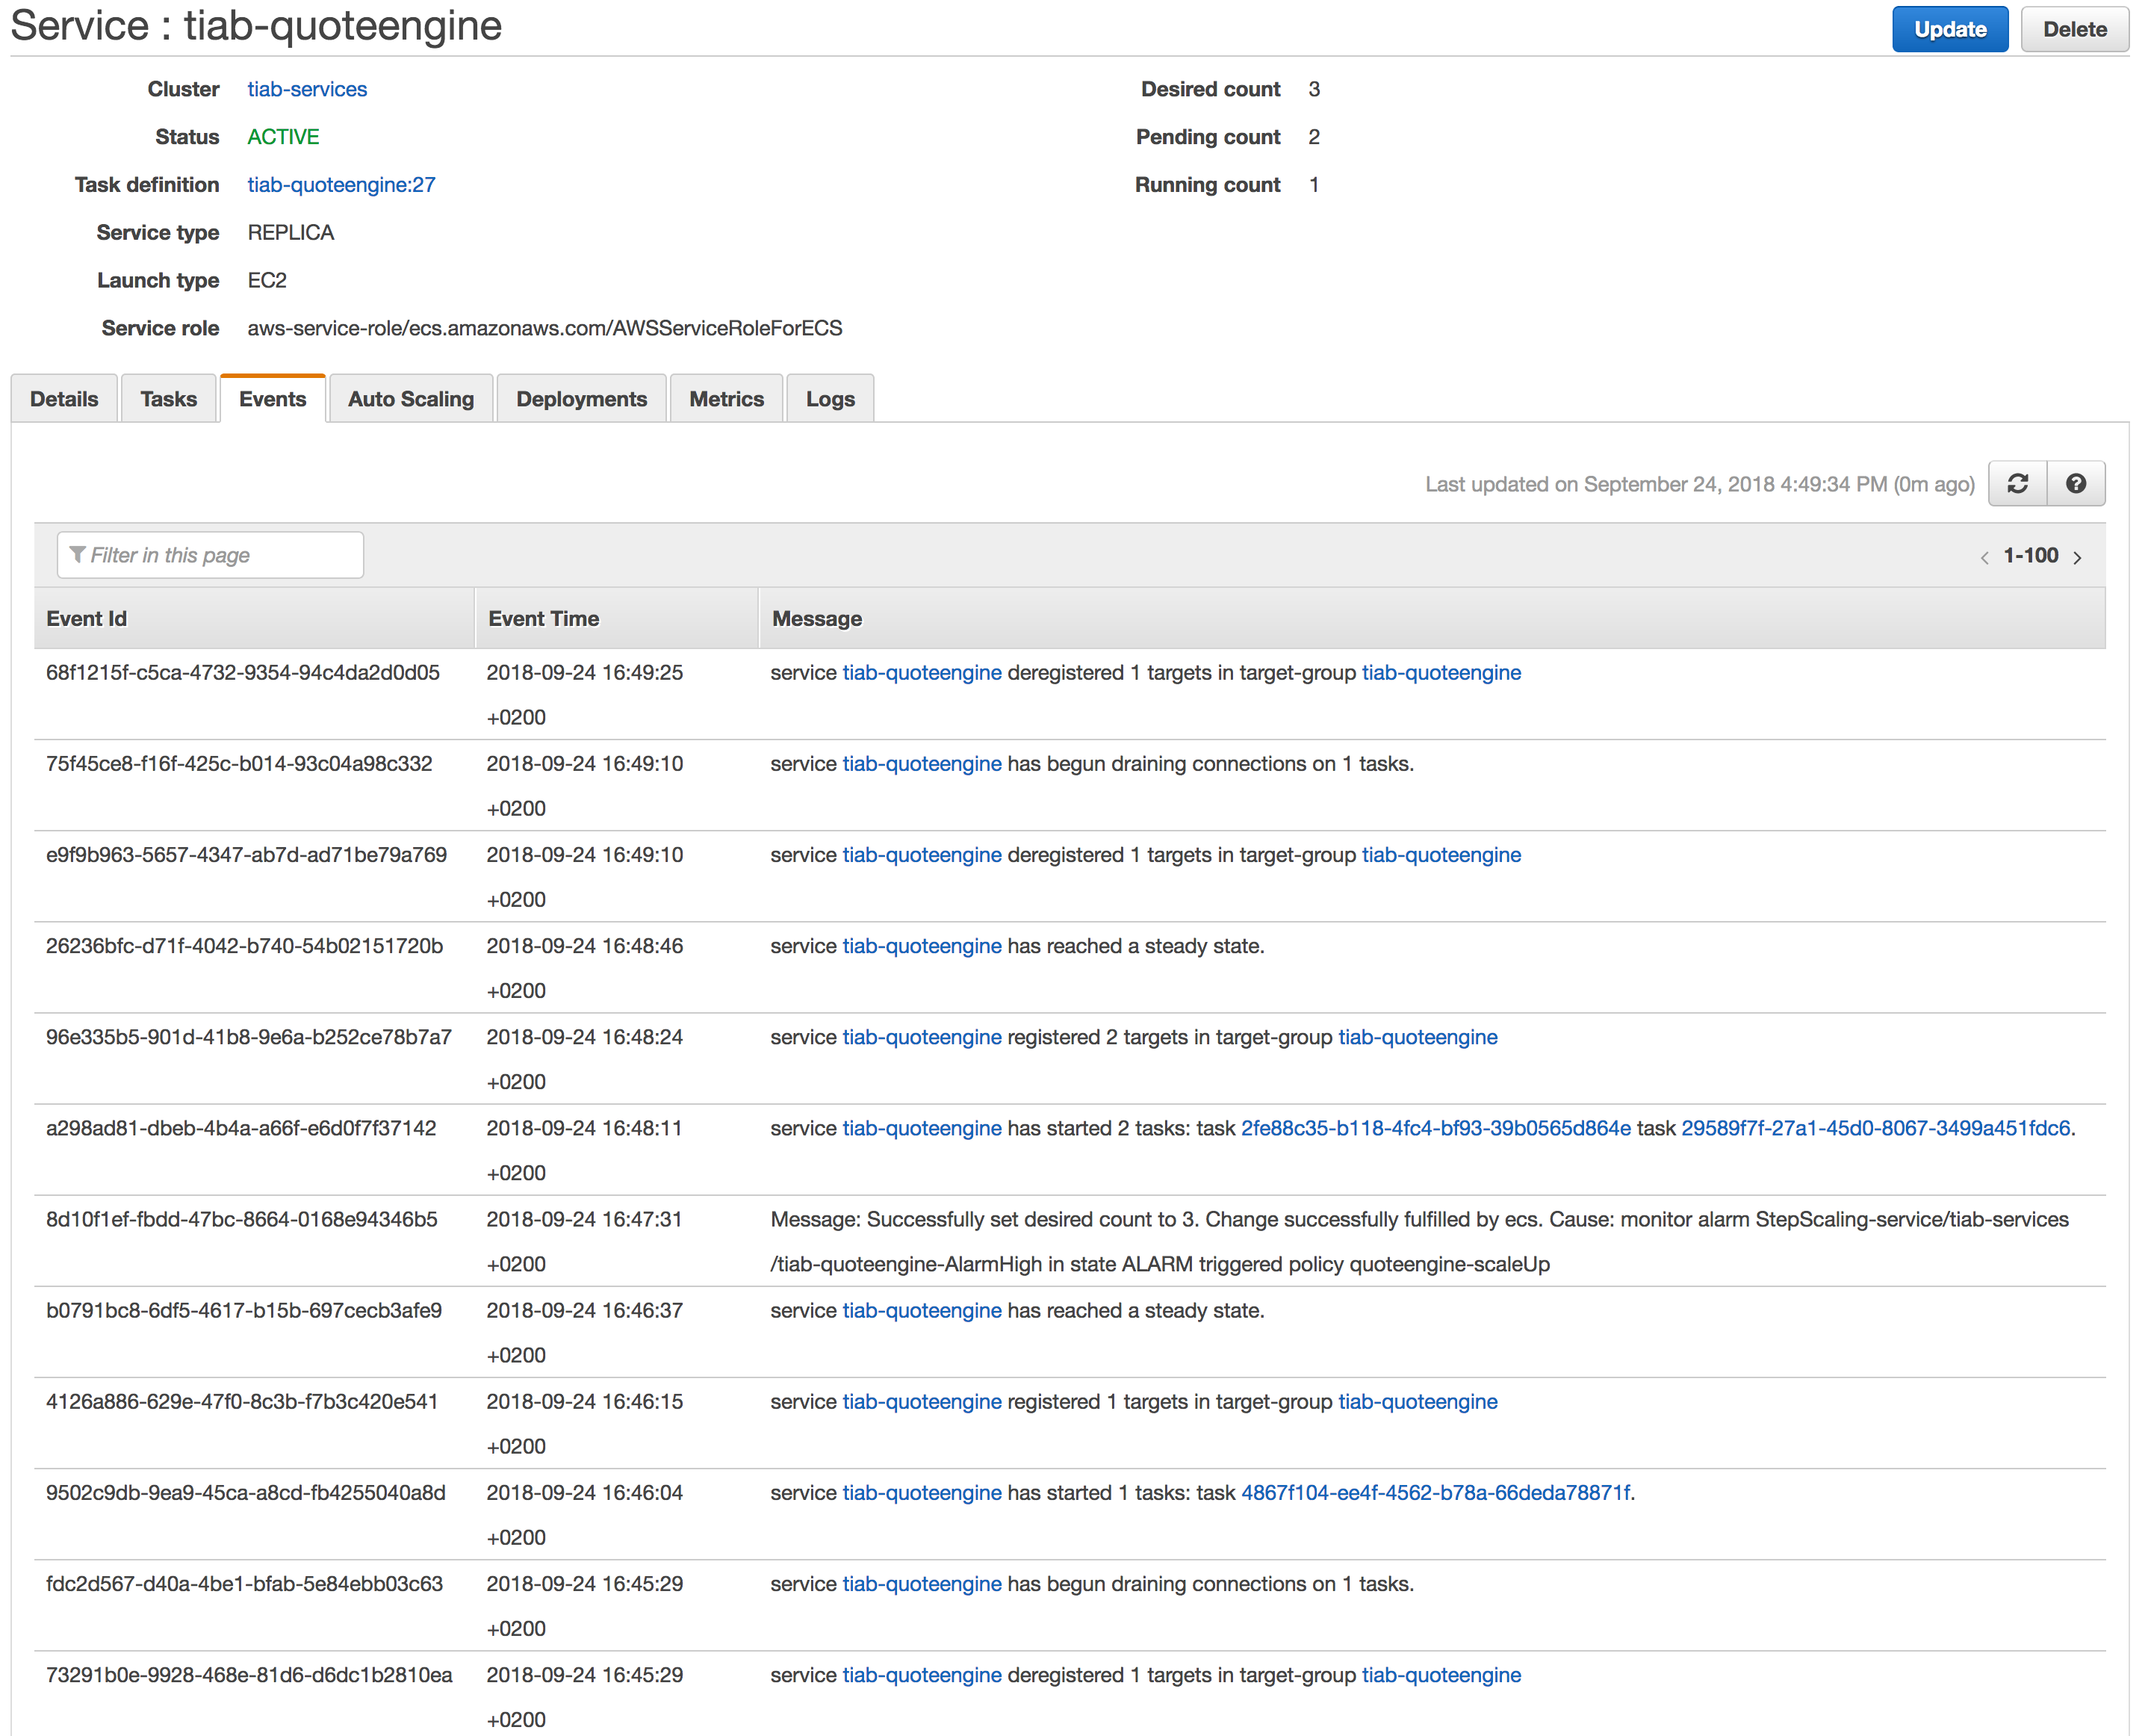Screen dimensions: 2148x1736
Task: Select event id fdc2d567-d40a-4be1-bfab-5e84ebb03c63
Action: coord(244,1584)
